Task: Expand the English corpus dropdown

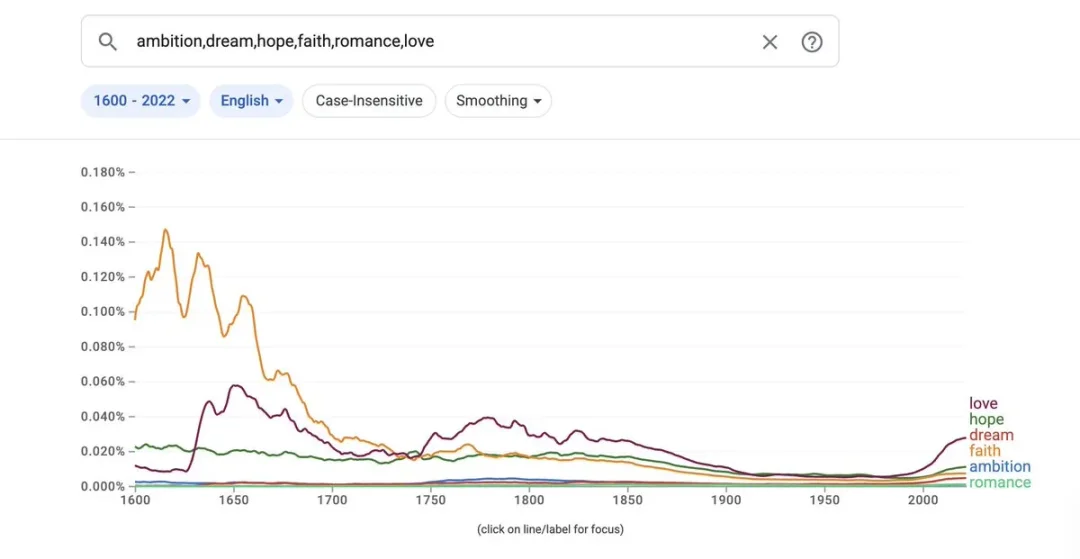Action: 251,101
